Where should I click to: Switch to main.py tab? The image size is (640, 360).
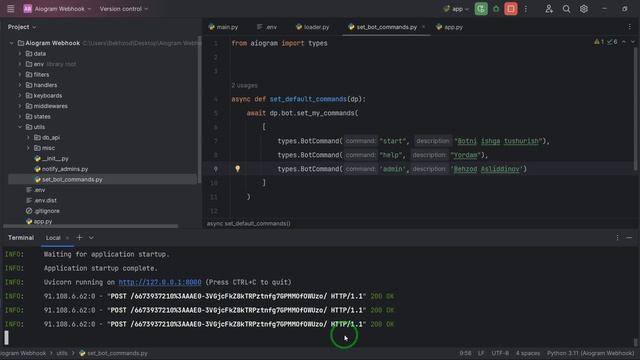[x=223, y=27]
